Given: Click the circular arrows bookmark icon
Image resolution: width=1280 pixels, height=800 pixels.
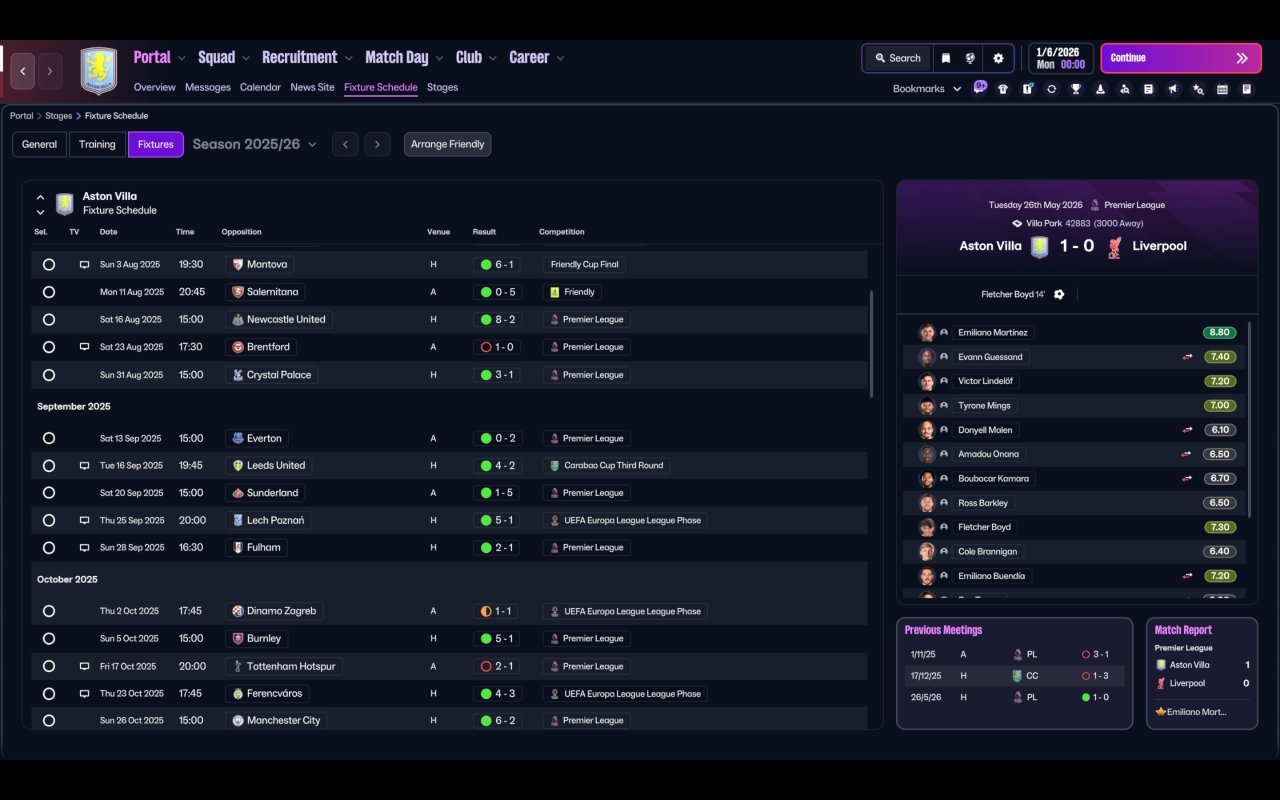Looking at the screenshot, I should click(1051, 89).
